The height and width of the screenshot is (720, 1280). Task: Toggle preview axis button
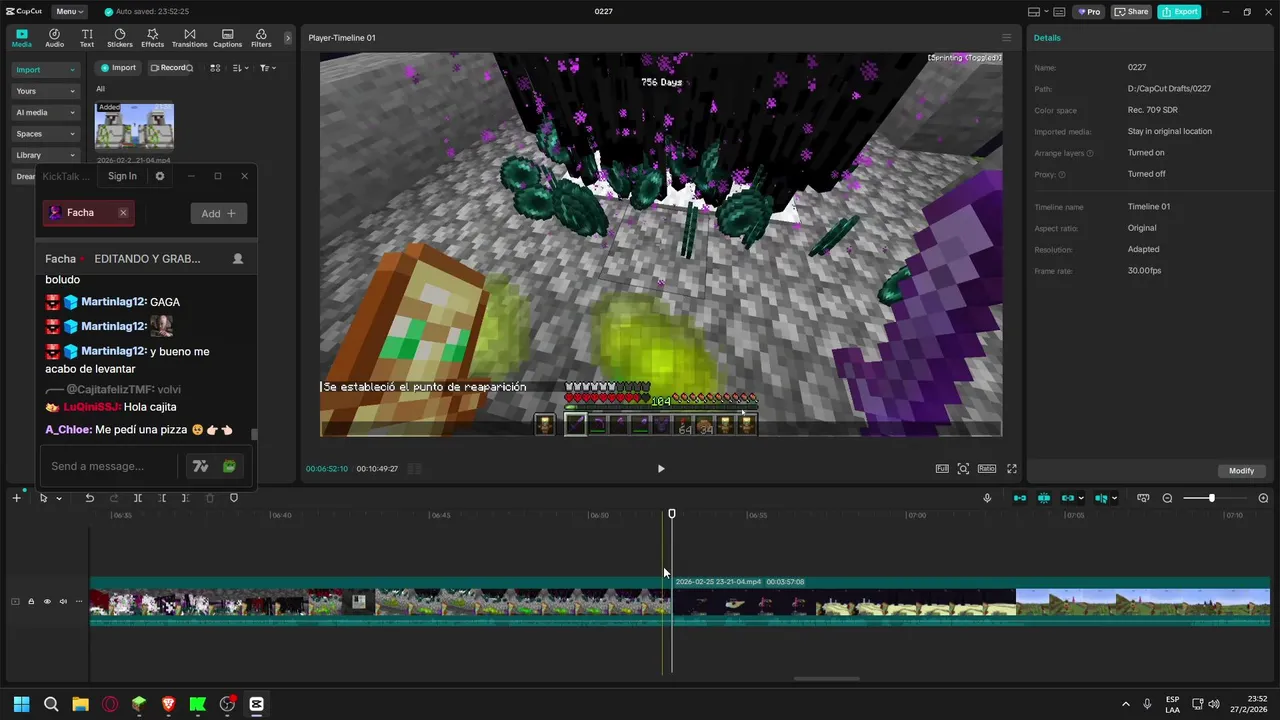tap(1101, 498)
